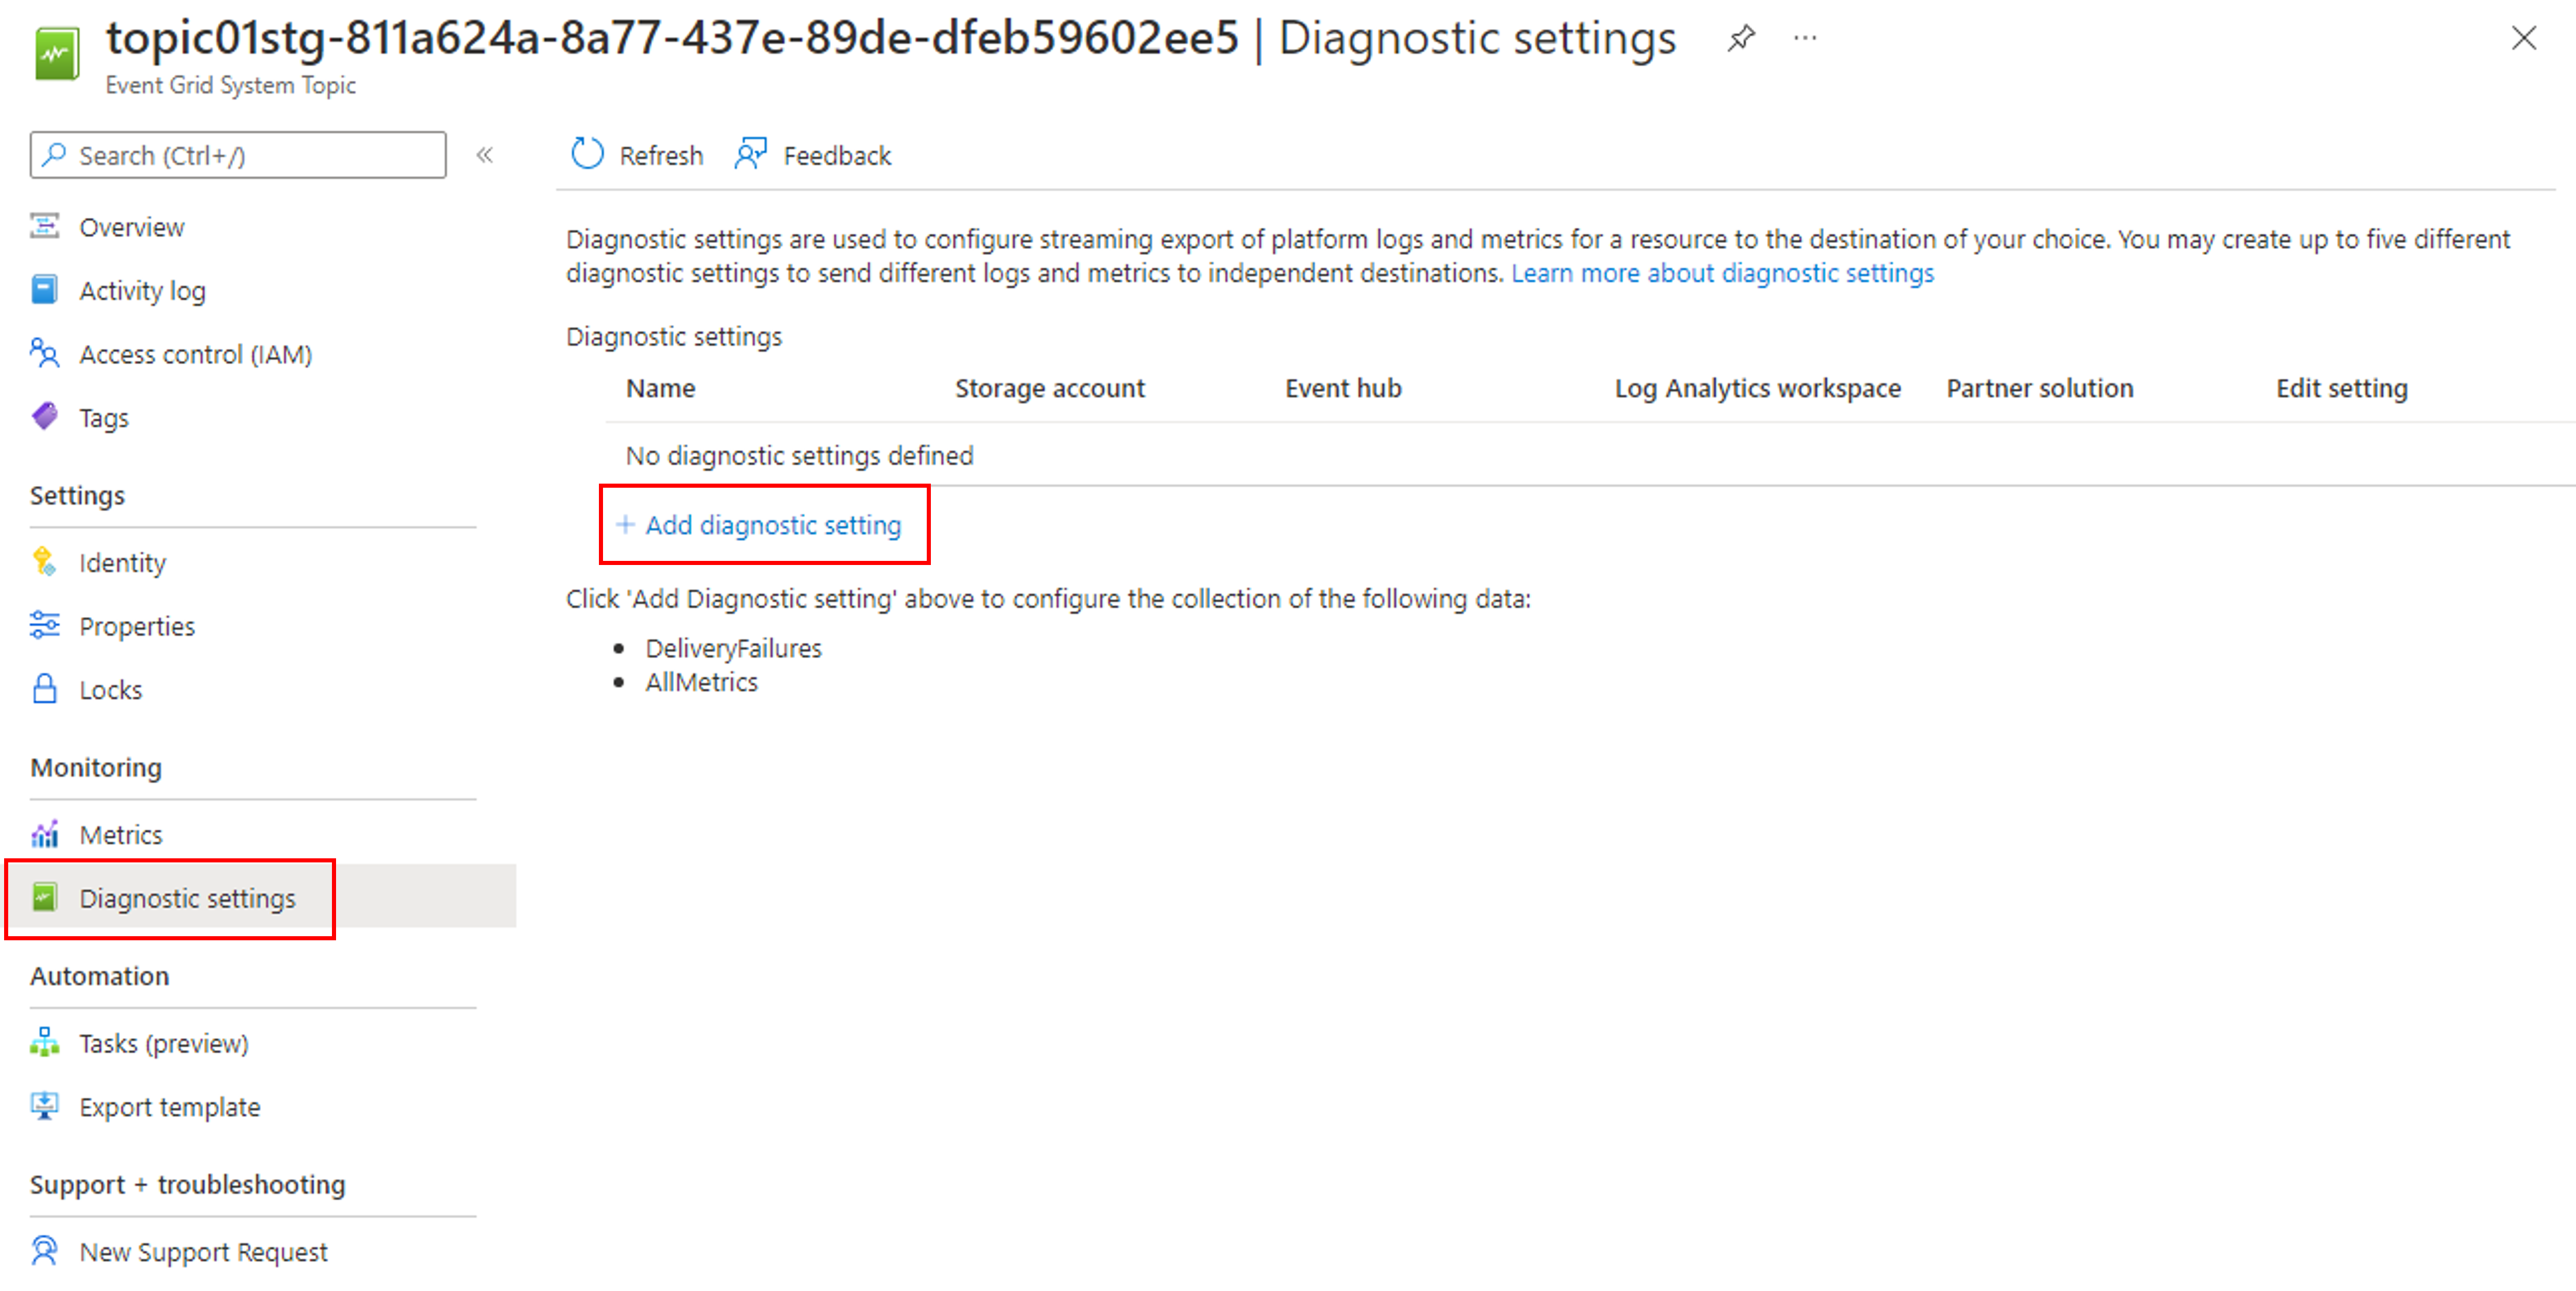The height and width of the screenshot is (1291, 2576).
Task: Click Export template under Automation
Action: pyautogui.click(x=171, y=1107)
